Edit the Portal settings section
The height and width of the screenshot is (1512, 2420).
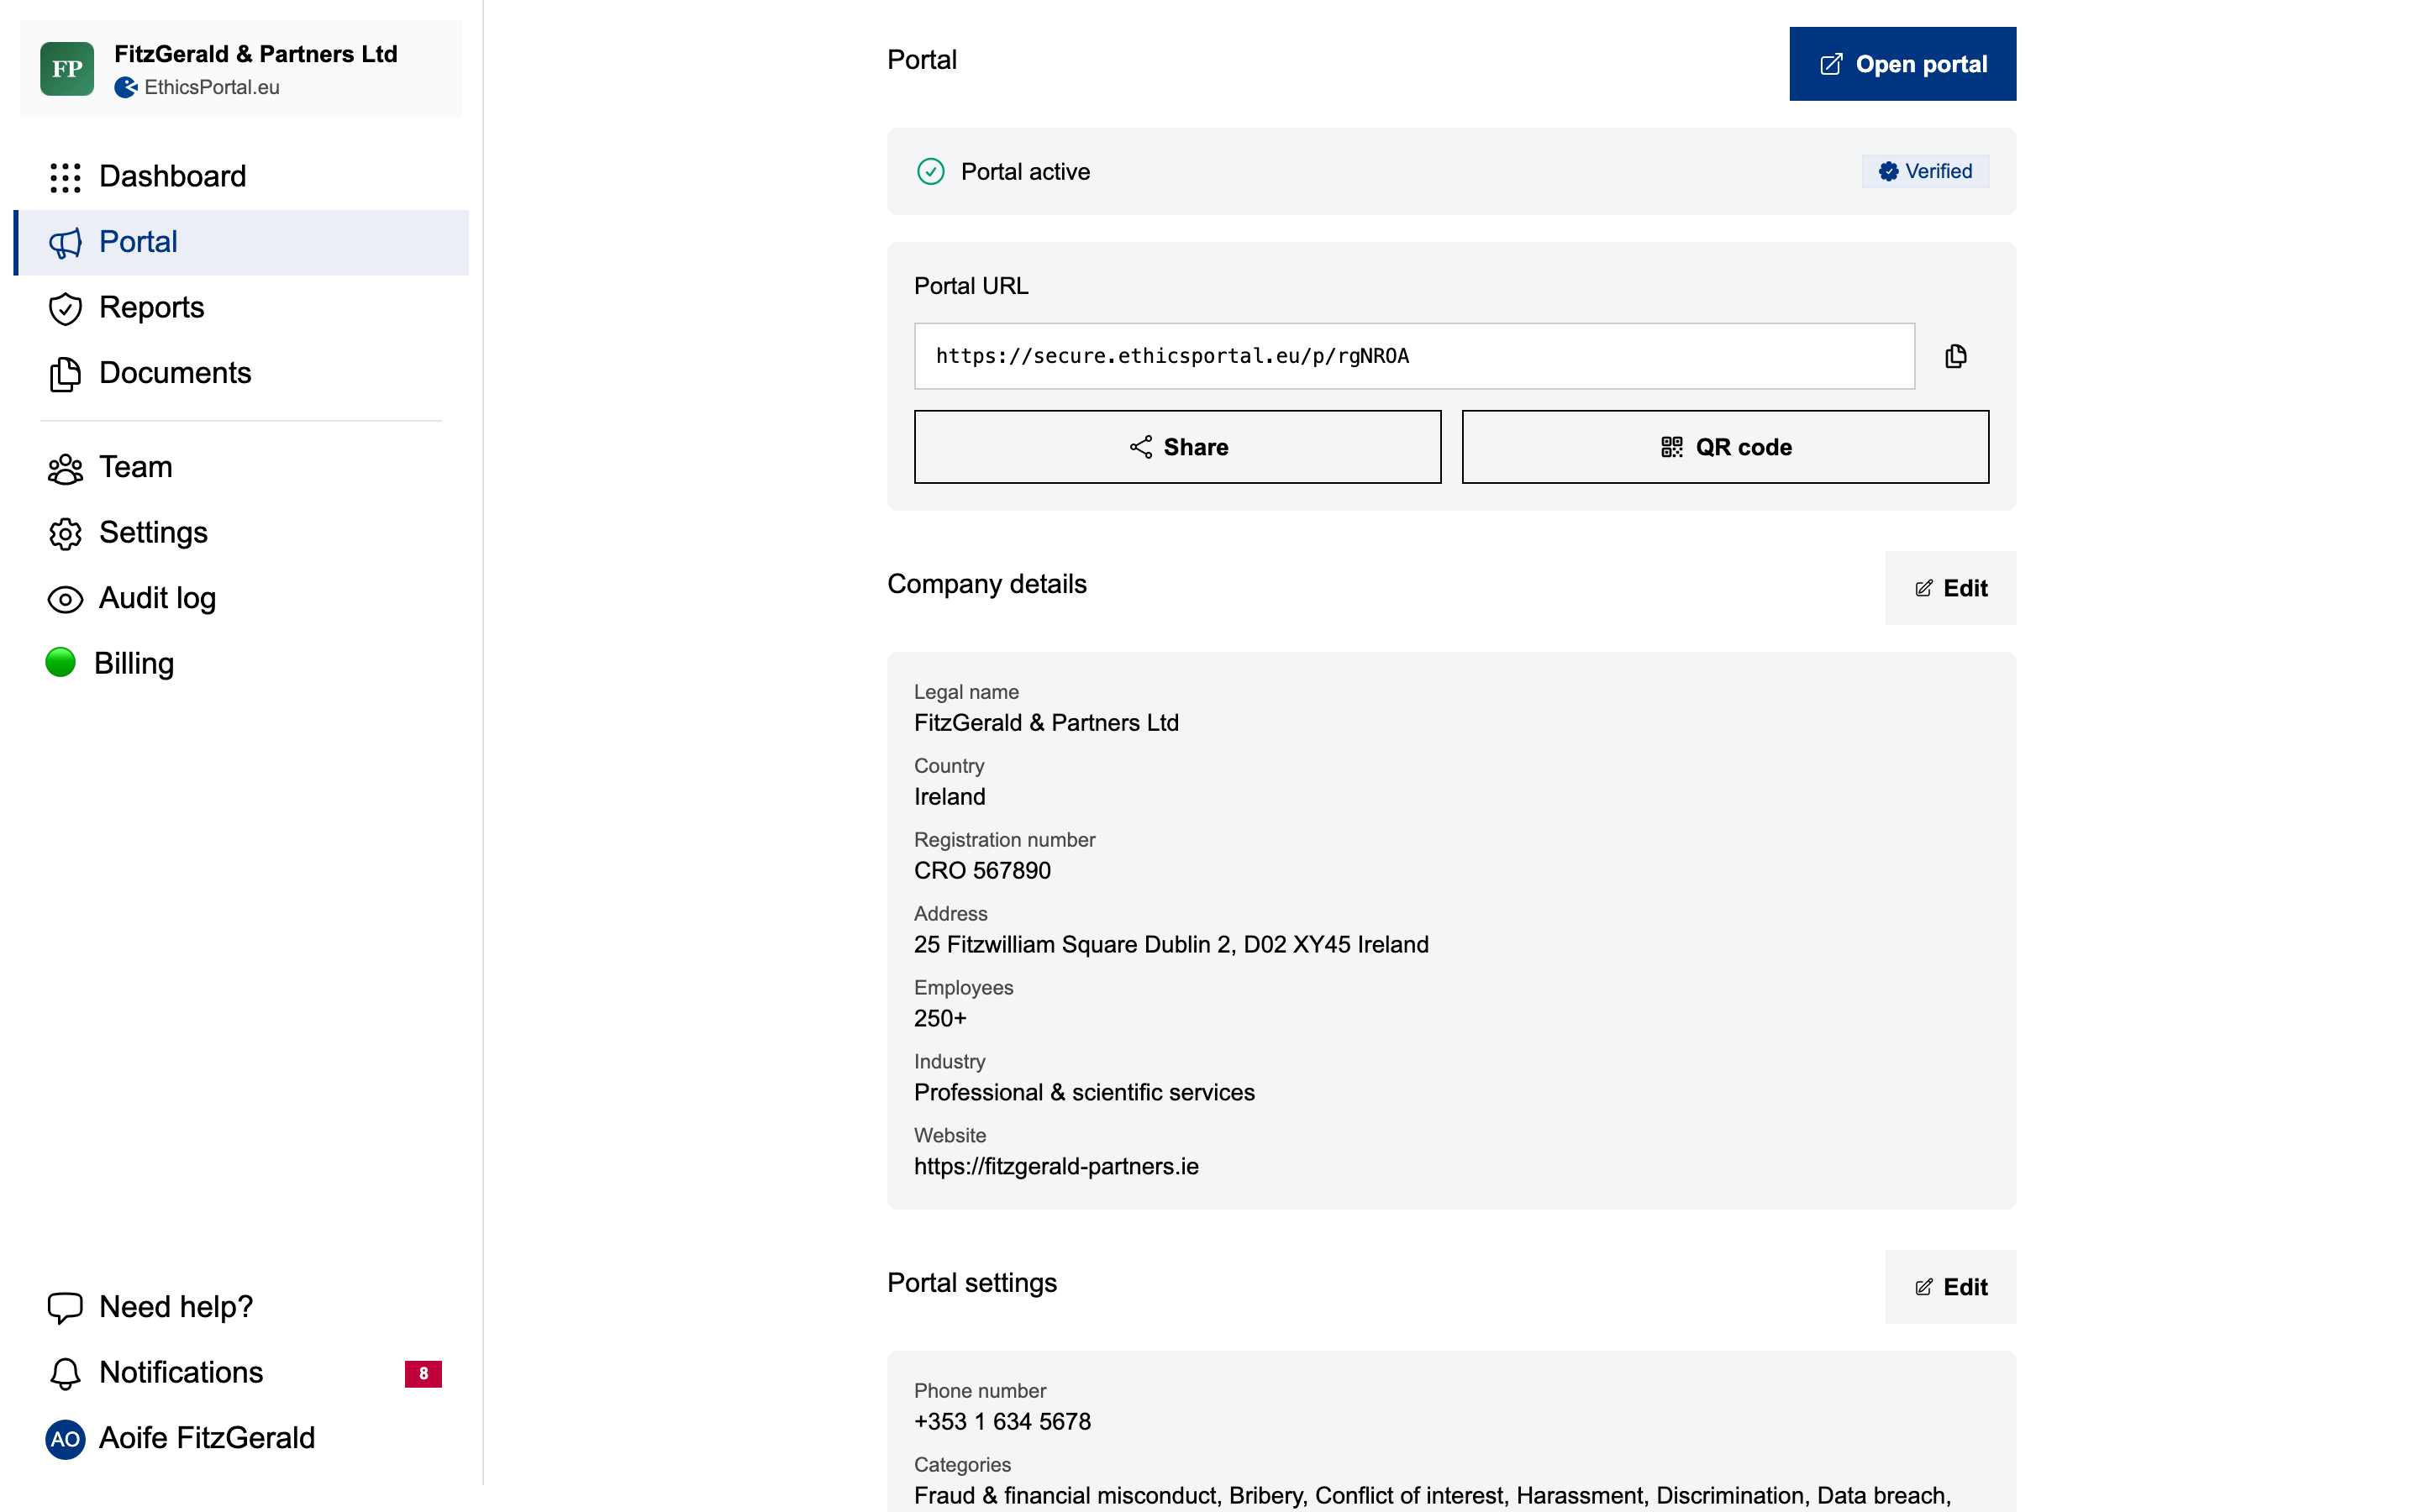(1950, 1287)
